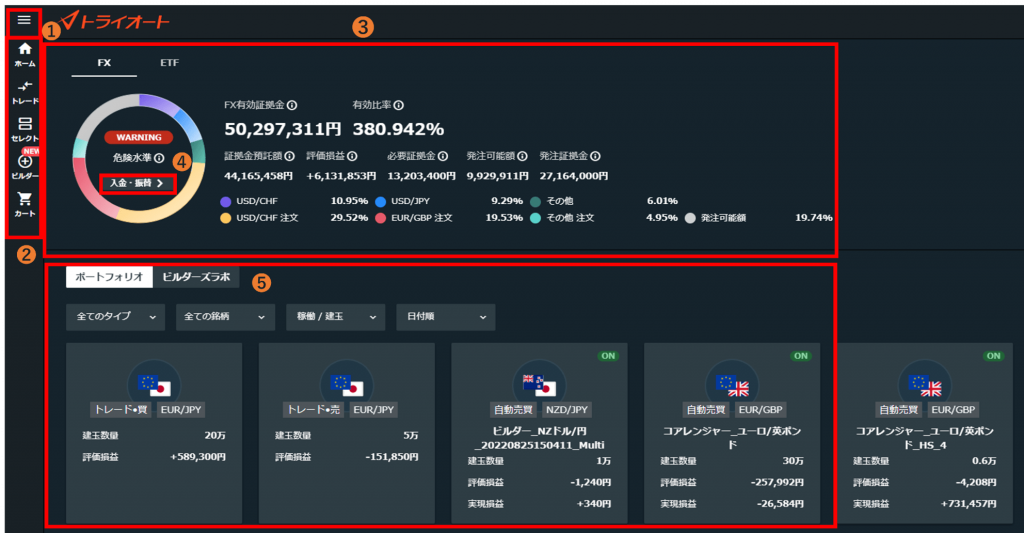Show info for 証拠金預託額
This screenshot has width=1024, height=533.
pyautogui.click(x=289, y=156)
